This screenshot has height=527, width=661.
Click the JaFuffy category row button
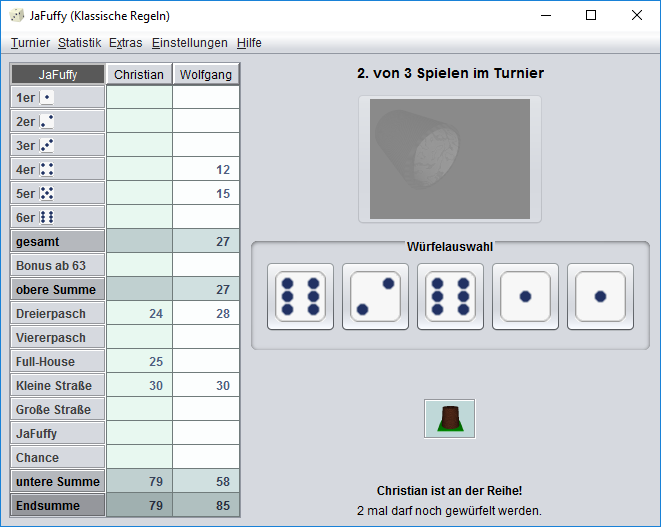pos(57,433)
